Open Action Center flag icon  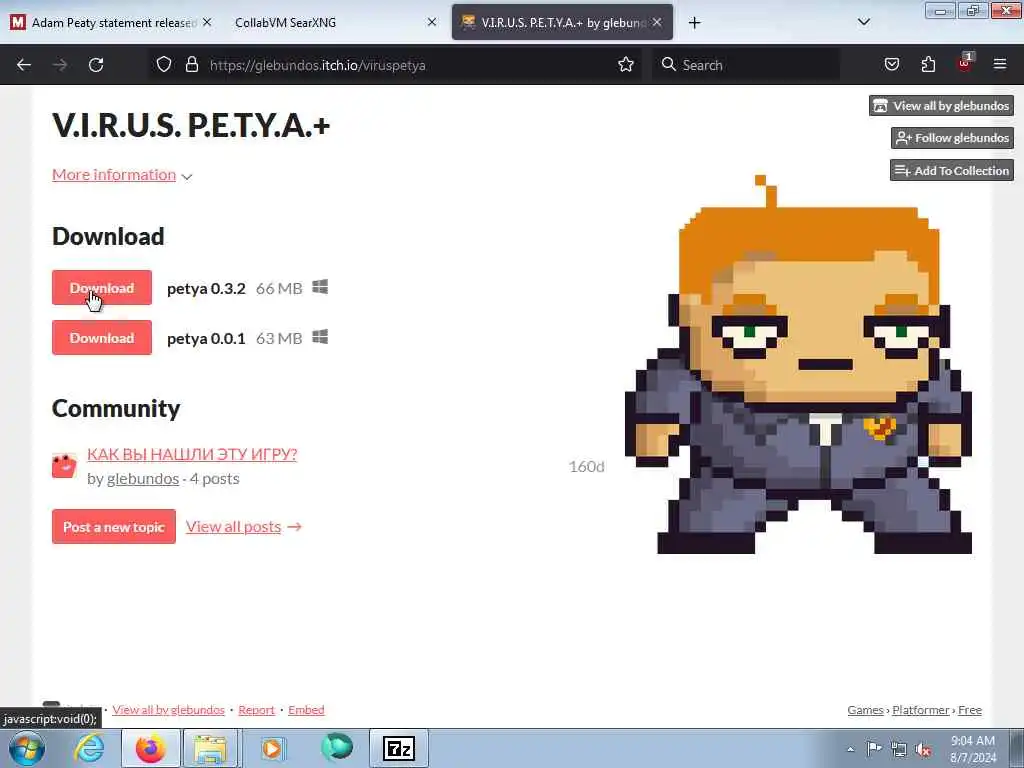tap(873, 749)
